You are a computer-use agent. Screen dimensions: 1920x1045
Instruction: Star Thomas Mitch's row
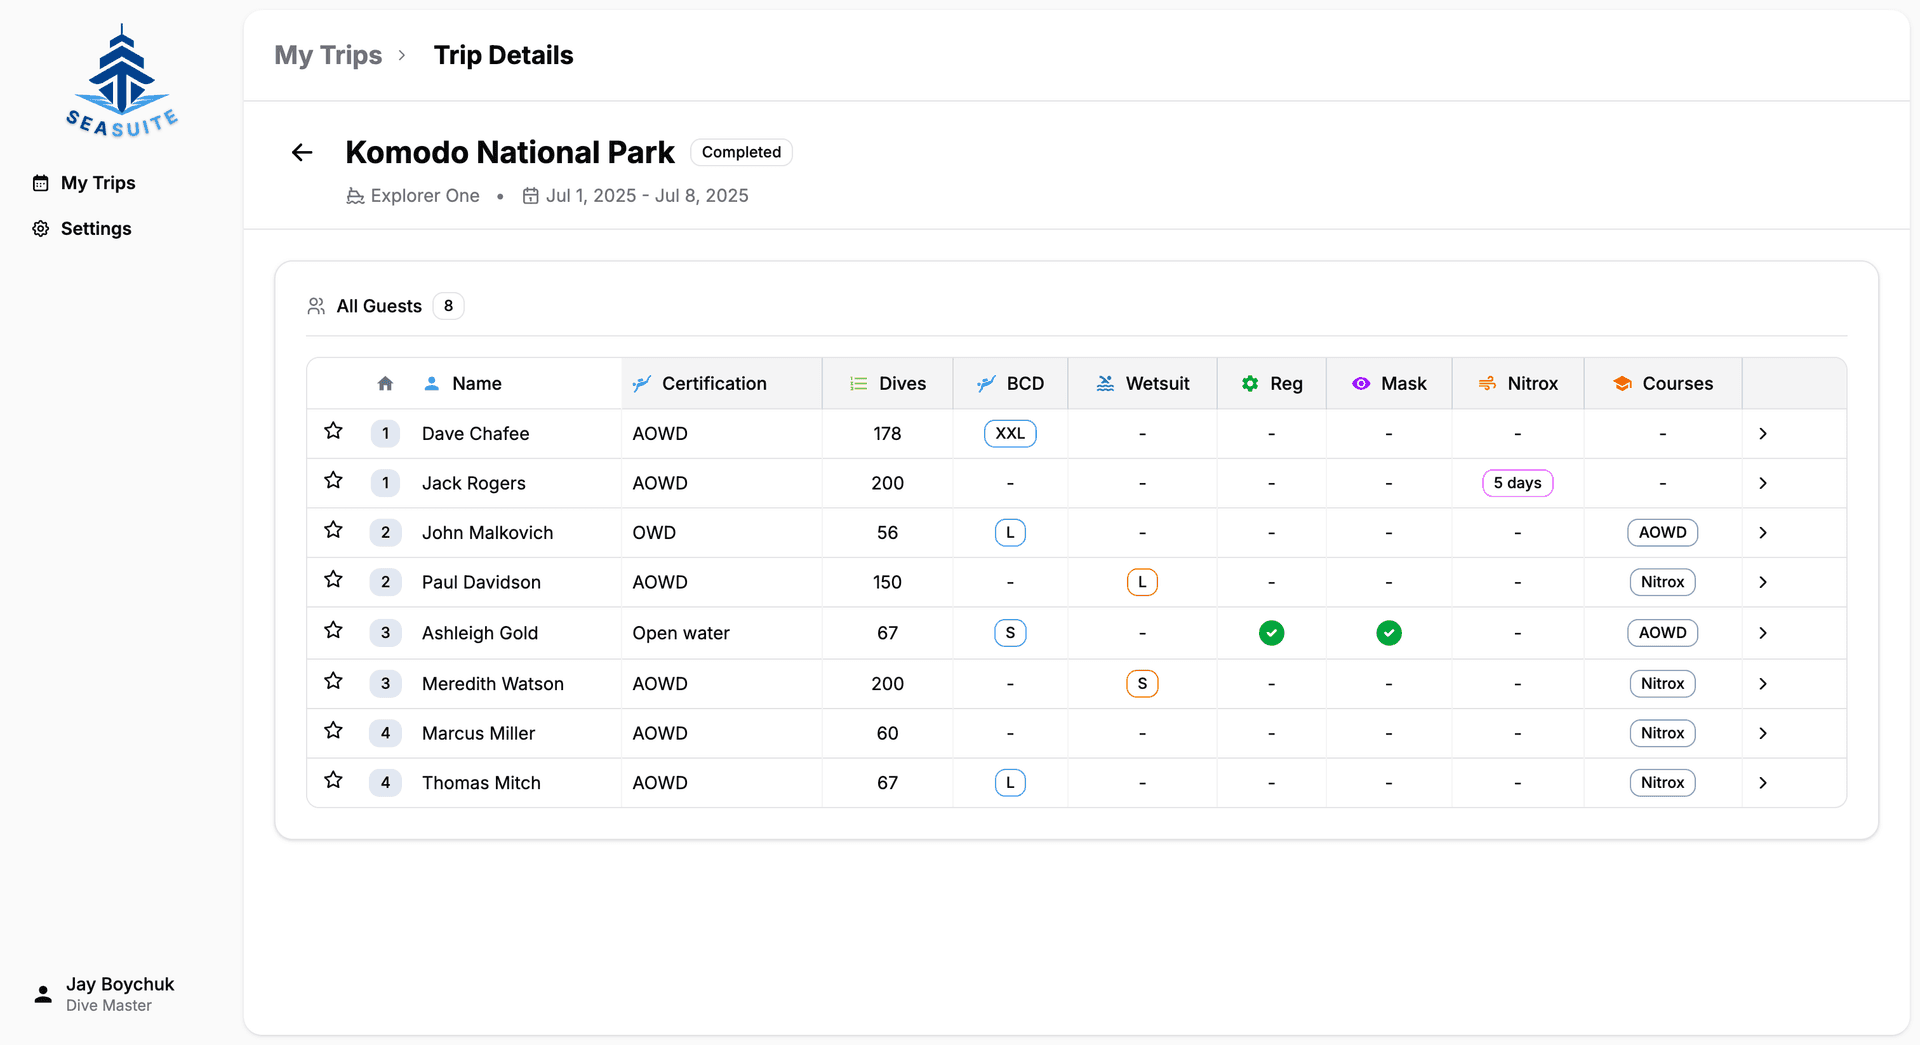pos(333,780)
